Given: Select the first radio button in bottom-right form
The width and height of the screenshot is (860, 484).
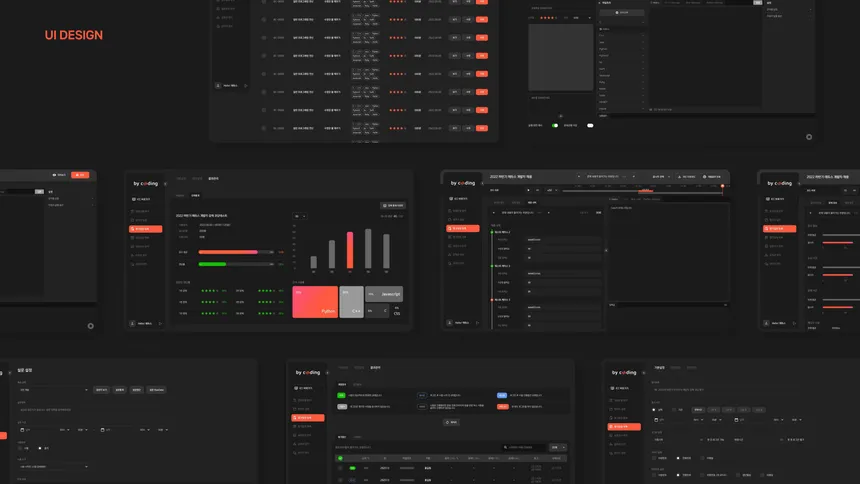Looking at the screenshot, I should click(654, 409).
